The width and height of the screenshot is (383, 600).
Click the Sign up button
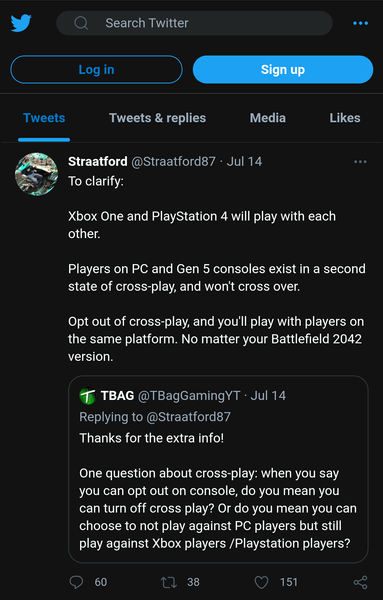[x=283, y=70]
